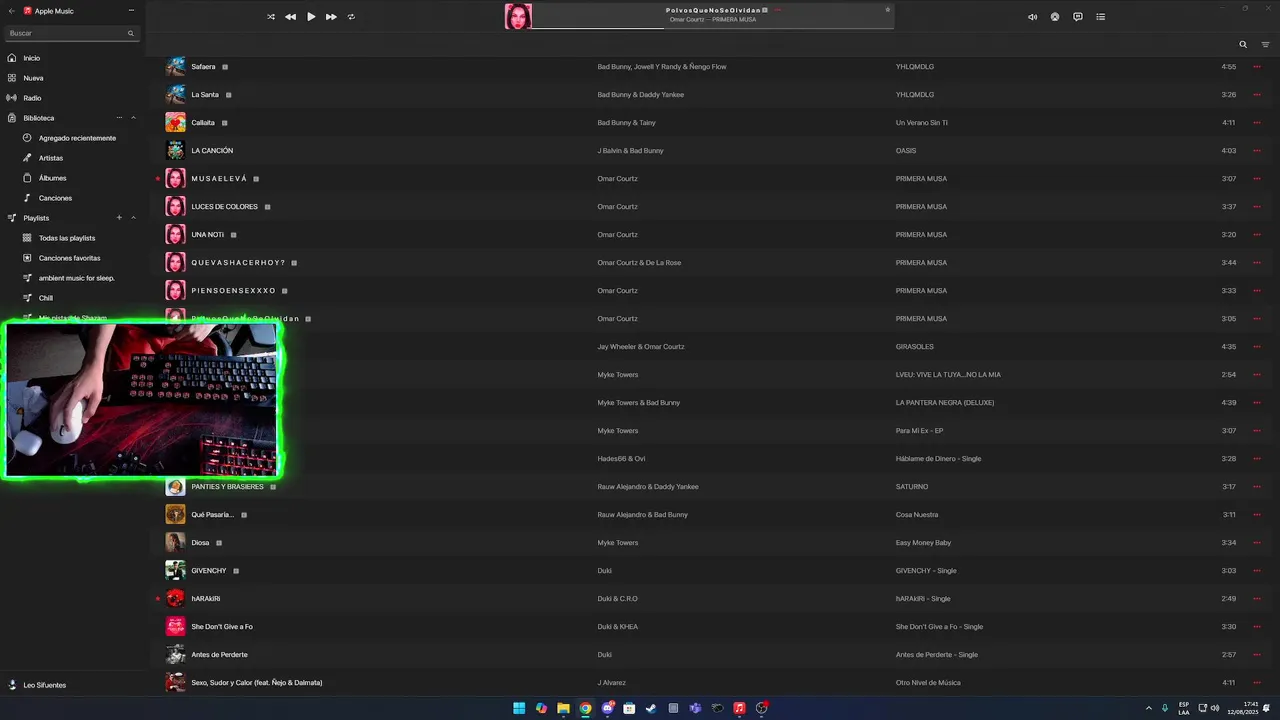Toggle shuffle playback
This screenshot has width=1280, height=720.
point(271,17)
